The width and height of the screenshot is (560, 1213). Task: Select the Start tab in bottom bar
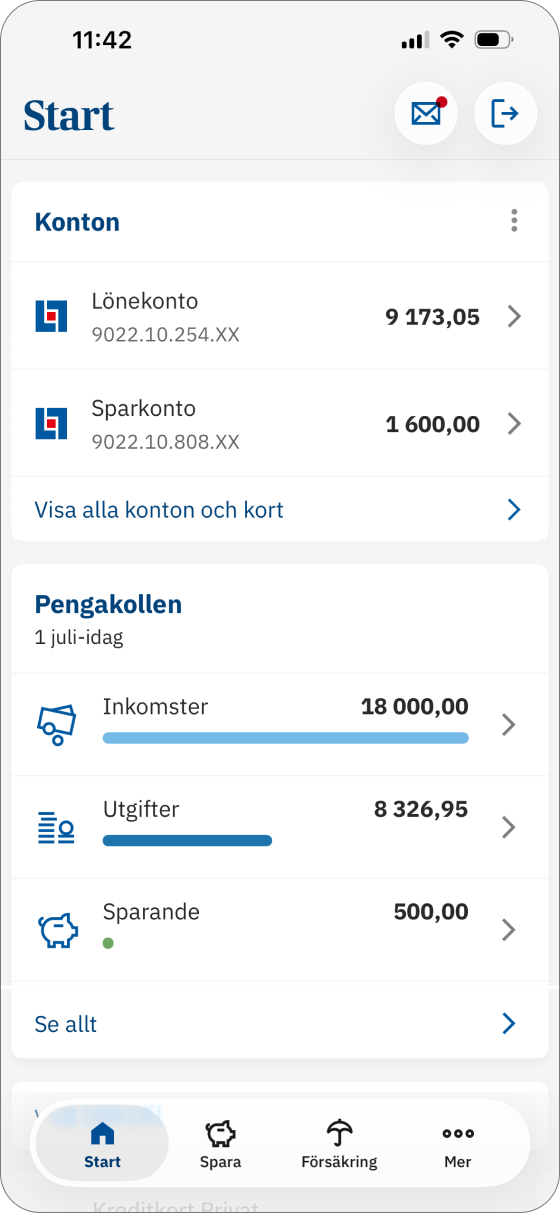pyautogui.click(x=102, y=1144)
